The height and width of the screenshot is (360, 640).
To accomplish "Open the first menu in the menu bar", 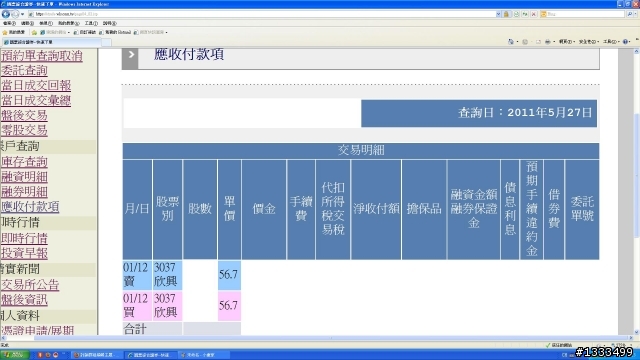I will pyautogui.click(x=9, y=23).
